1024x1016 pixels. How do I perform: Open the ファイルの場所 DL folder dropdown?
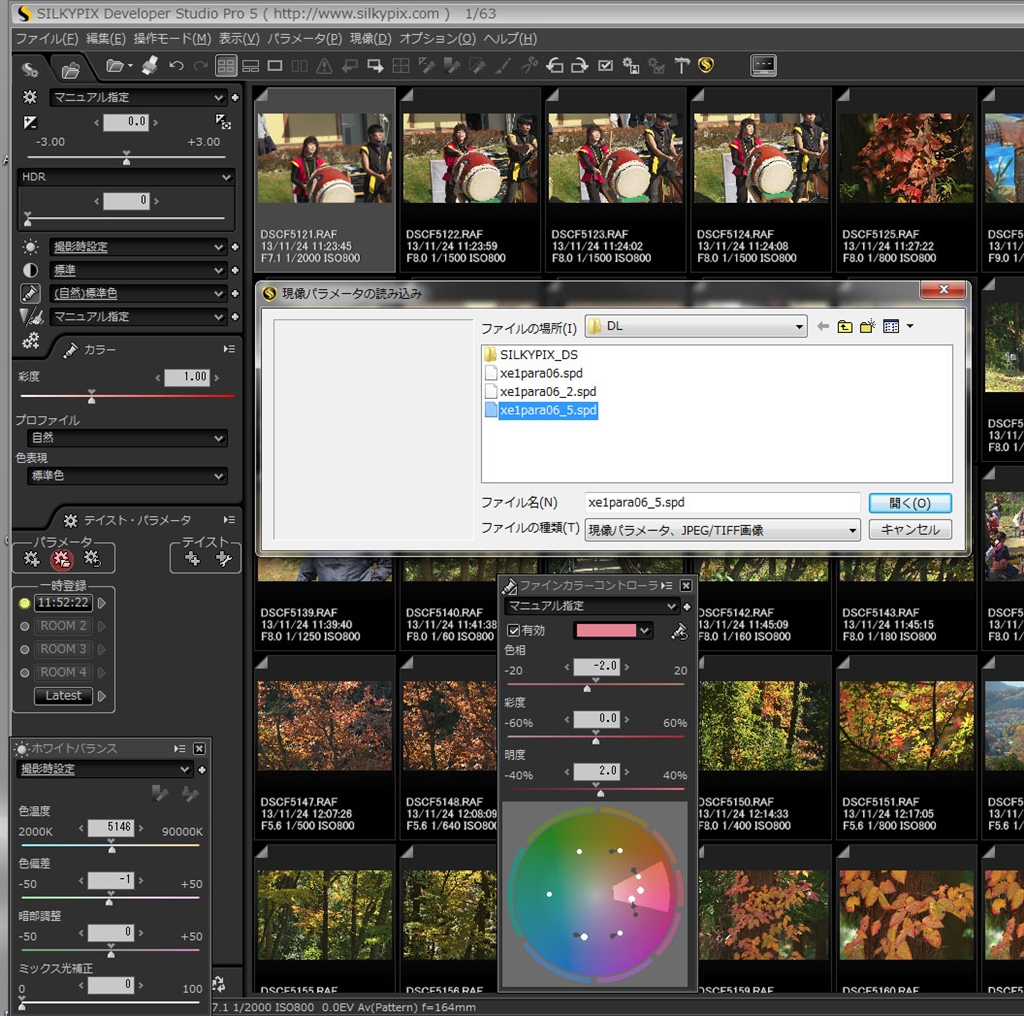[798, 327]
